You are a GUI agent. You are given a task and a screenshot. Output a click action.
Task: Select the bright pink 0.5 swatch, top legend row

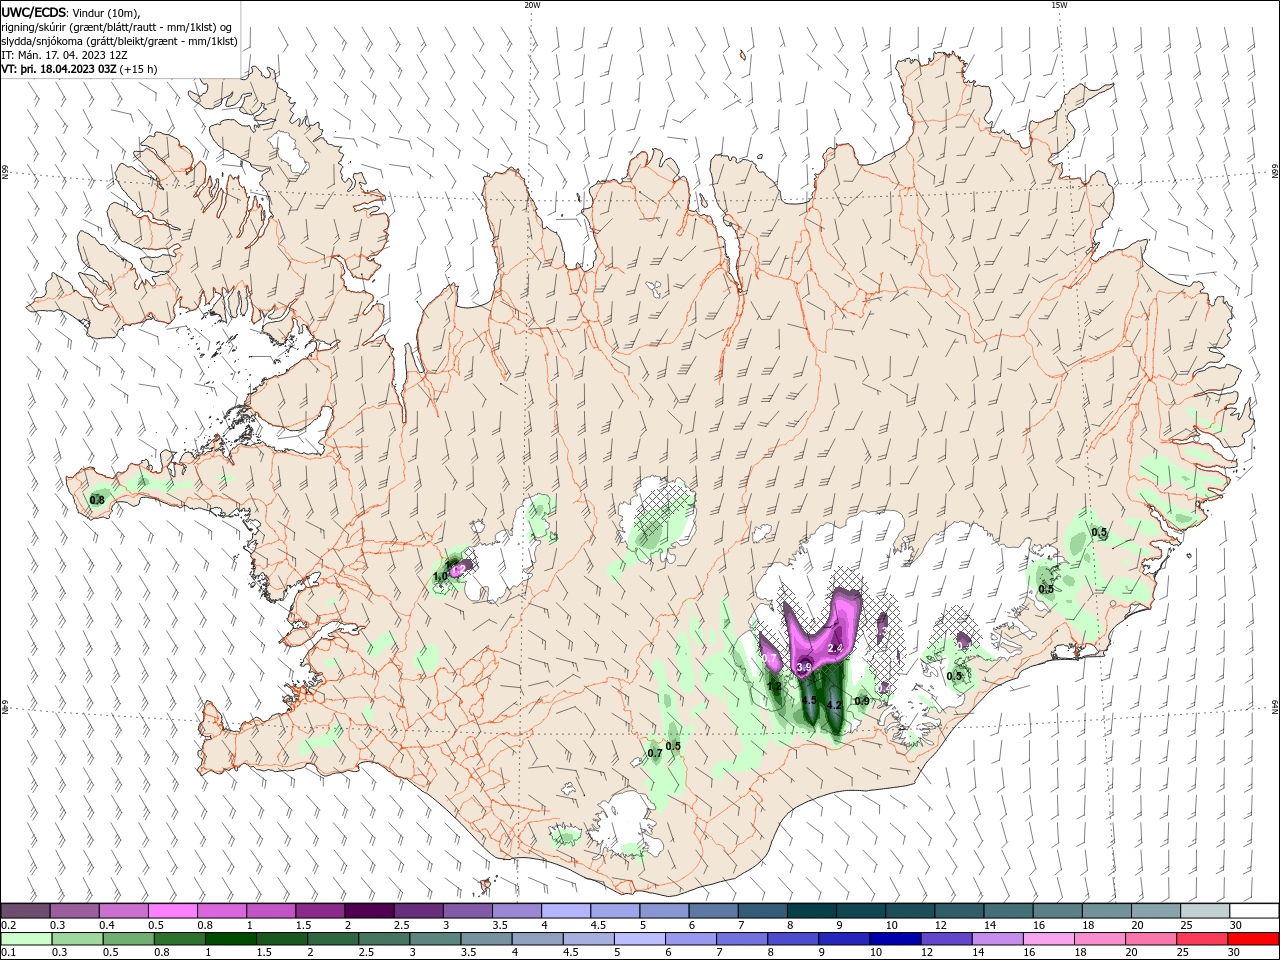tap(172, 911)
